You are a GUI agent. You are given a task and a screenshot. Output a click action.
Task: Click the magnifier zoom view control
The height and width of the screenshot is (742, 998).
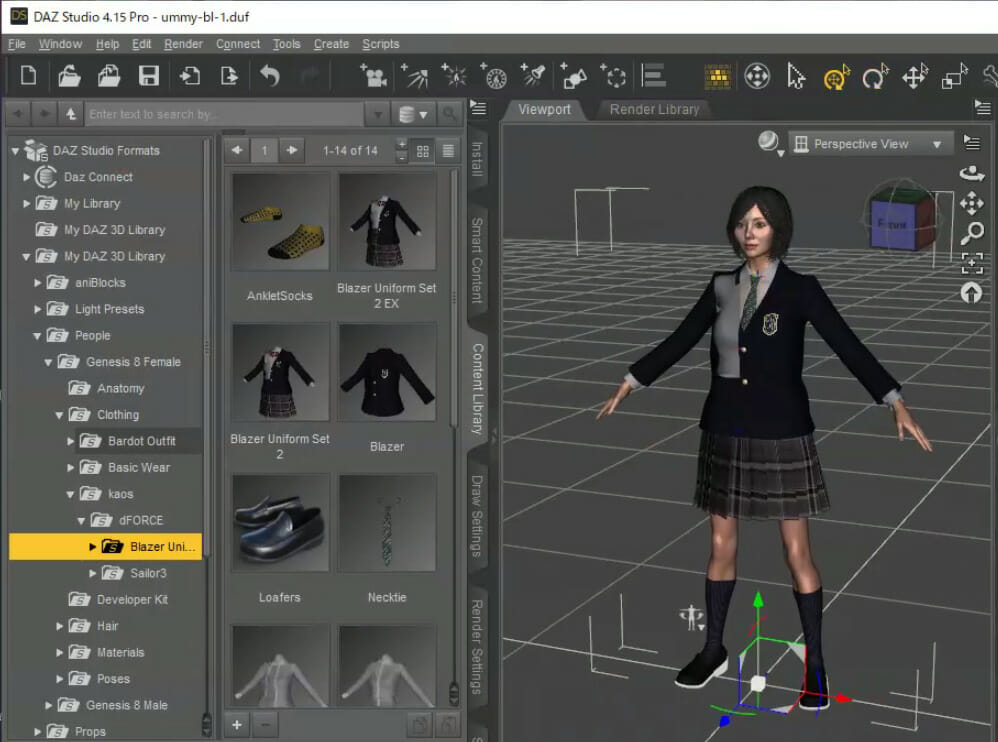pyautogui.click(x=972, y=233)
